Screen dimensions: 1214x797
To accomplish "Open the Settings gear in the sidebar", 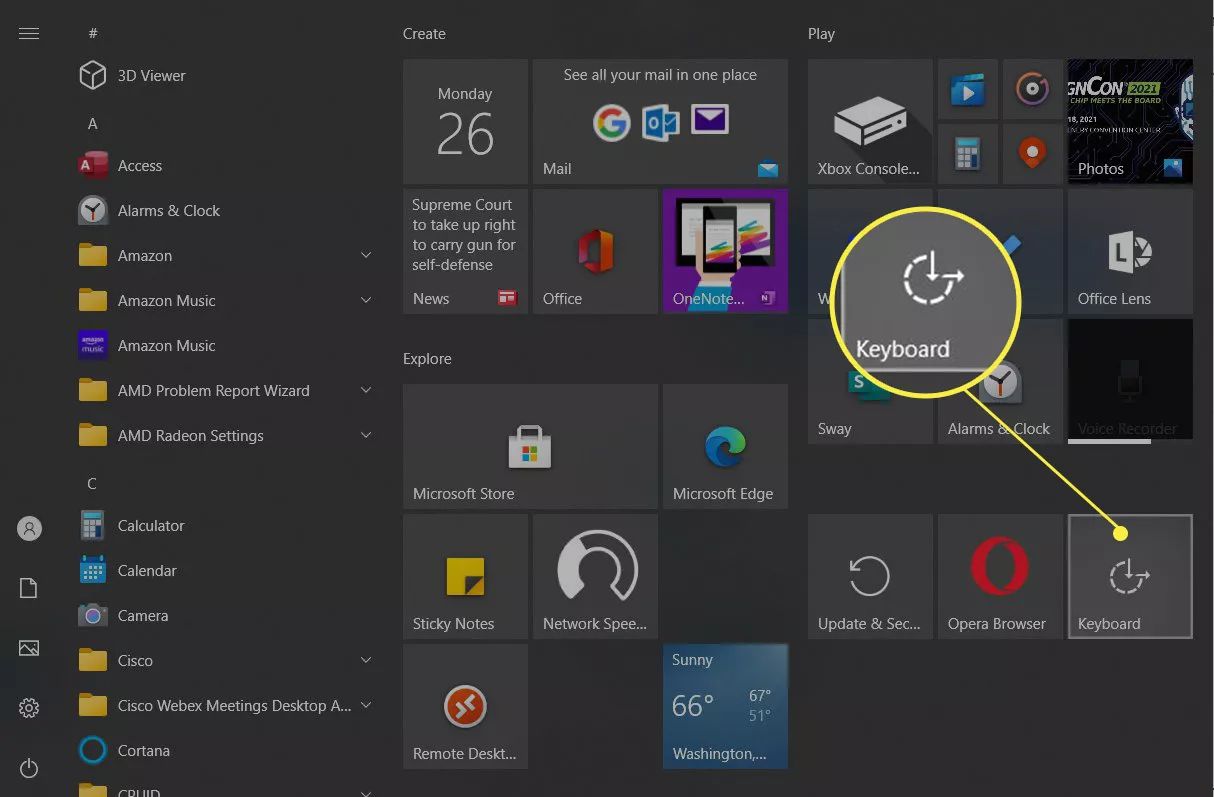I will coord(29,708).
